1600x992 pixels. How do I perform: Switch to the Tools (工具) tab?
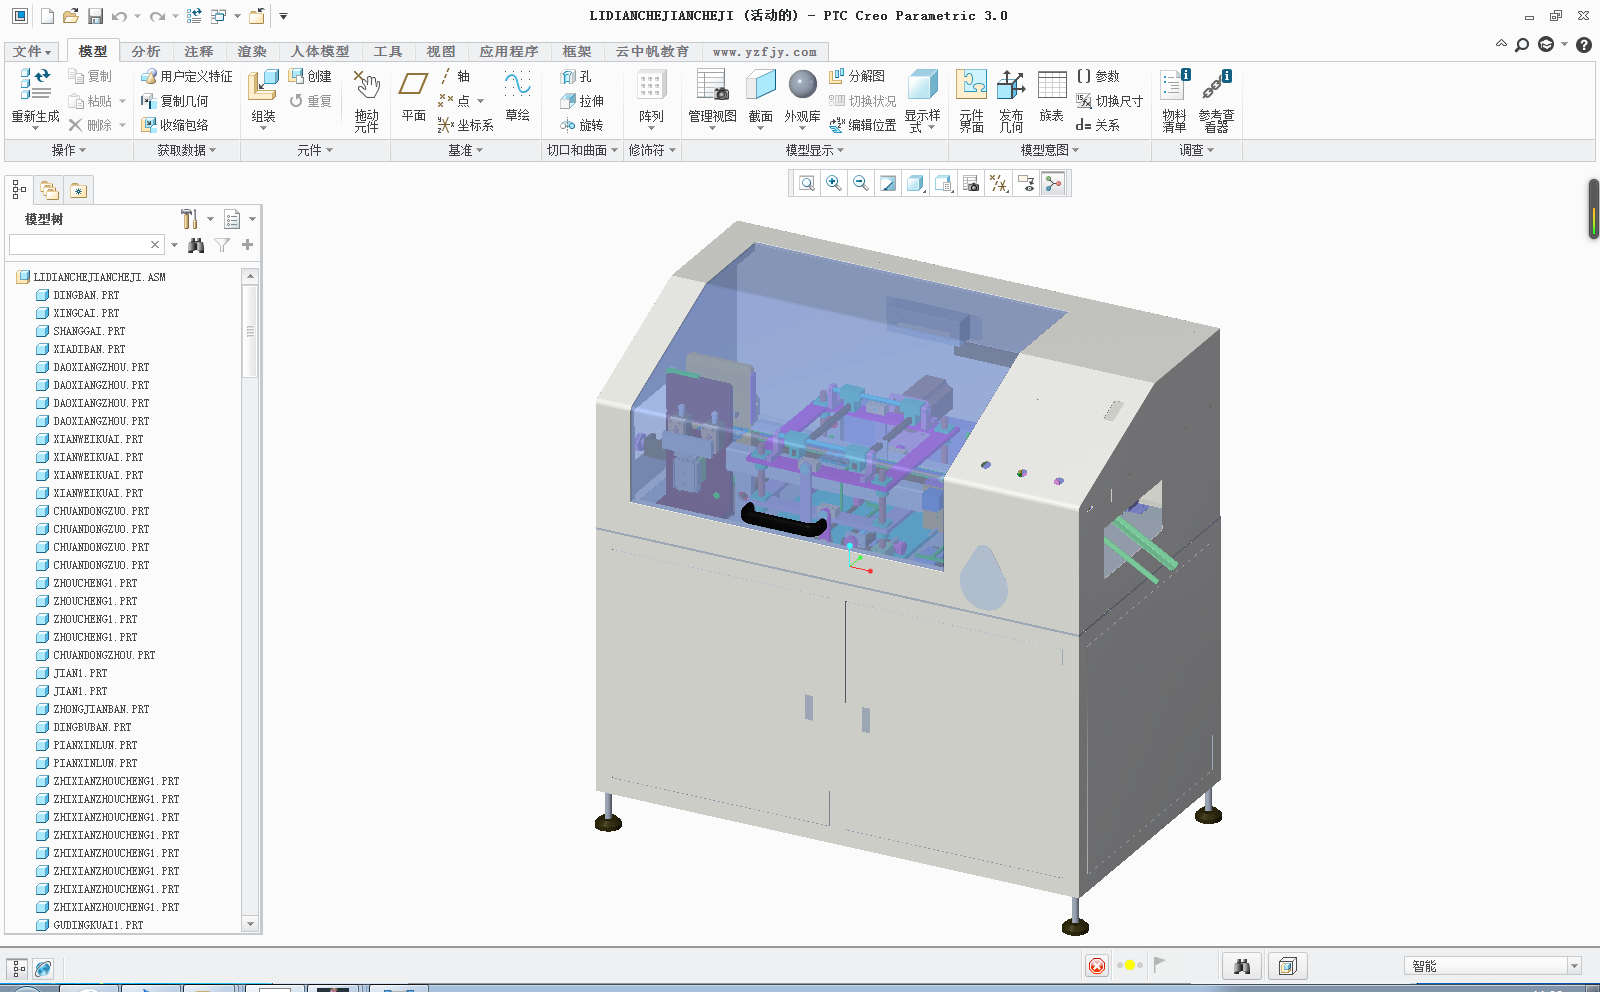(x=388, y=52)
